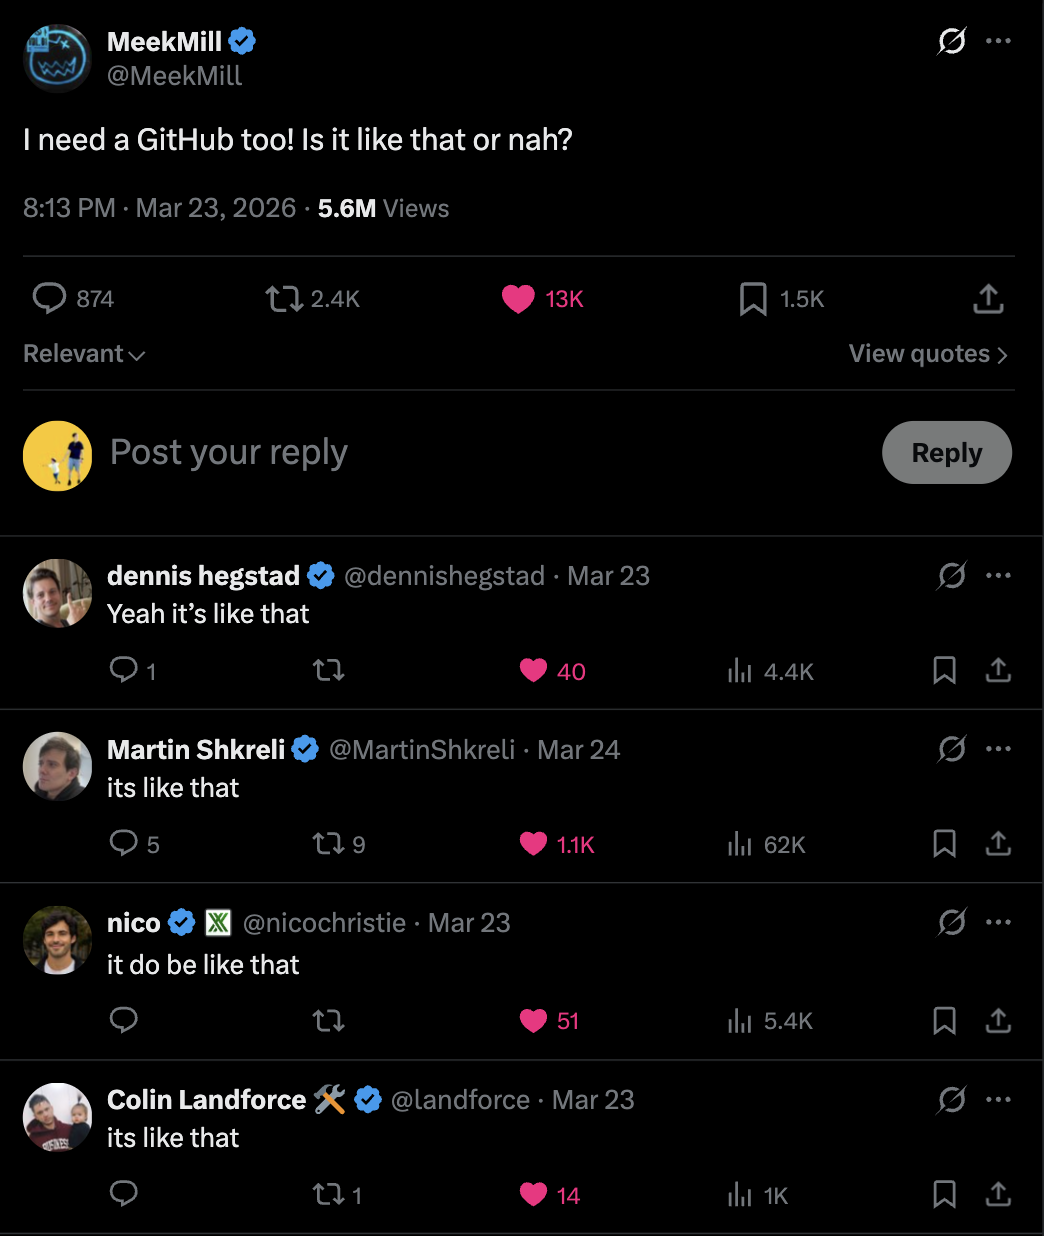Open reply icon on main post
This screenshot has width=1044, height=1236.
(49, 299)
